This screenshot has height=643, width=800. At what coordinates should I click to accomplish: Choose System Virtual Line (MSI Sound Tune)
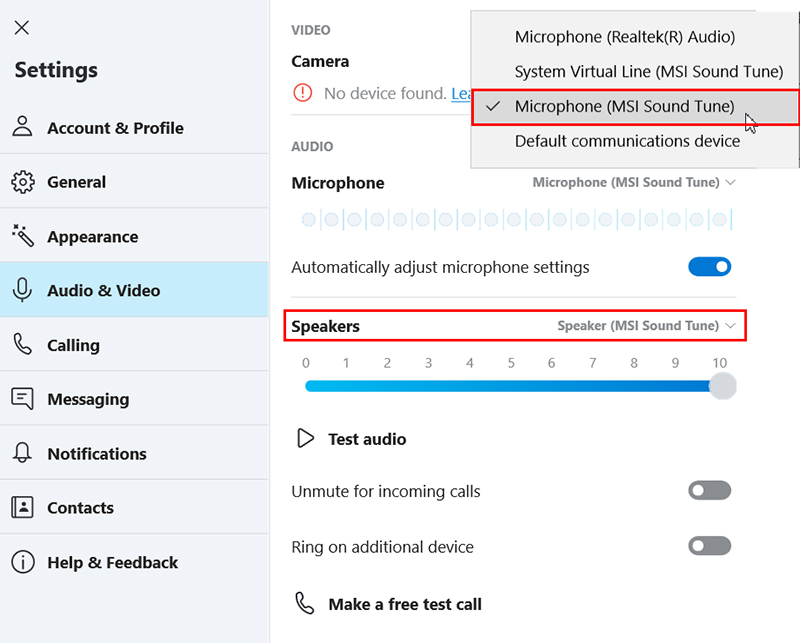(x=635, y=71)
